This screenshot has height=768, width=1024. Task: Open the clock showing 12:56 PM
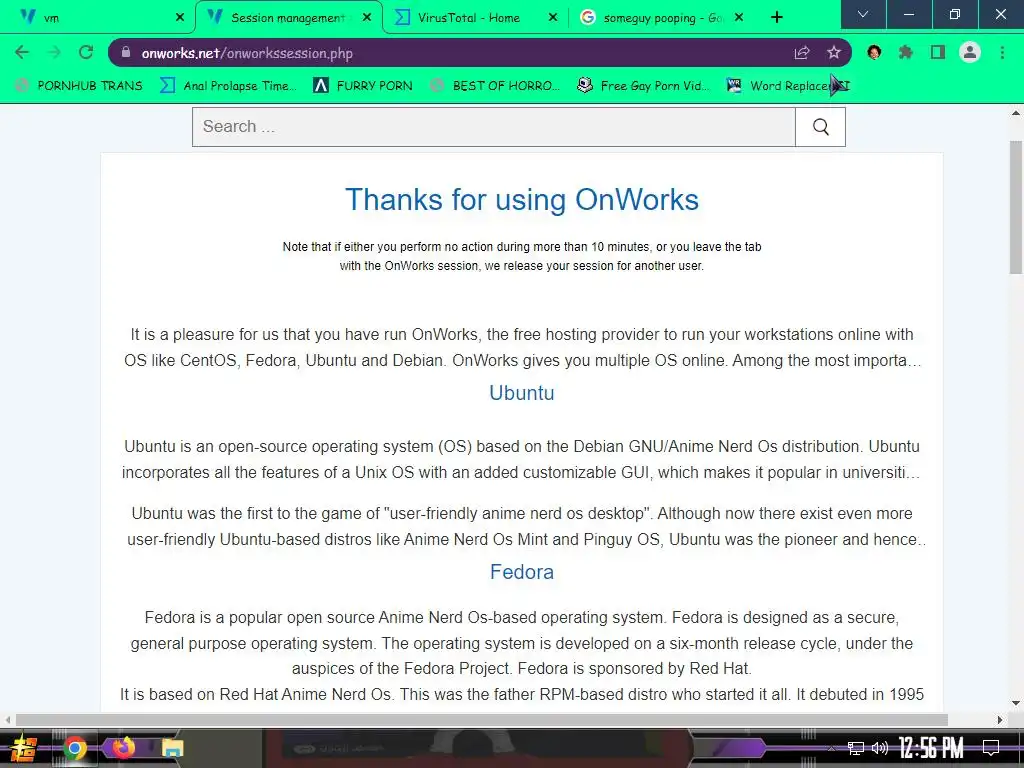(x=931, y=748)
